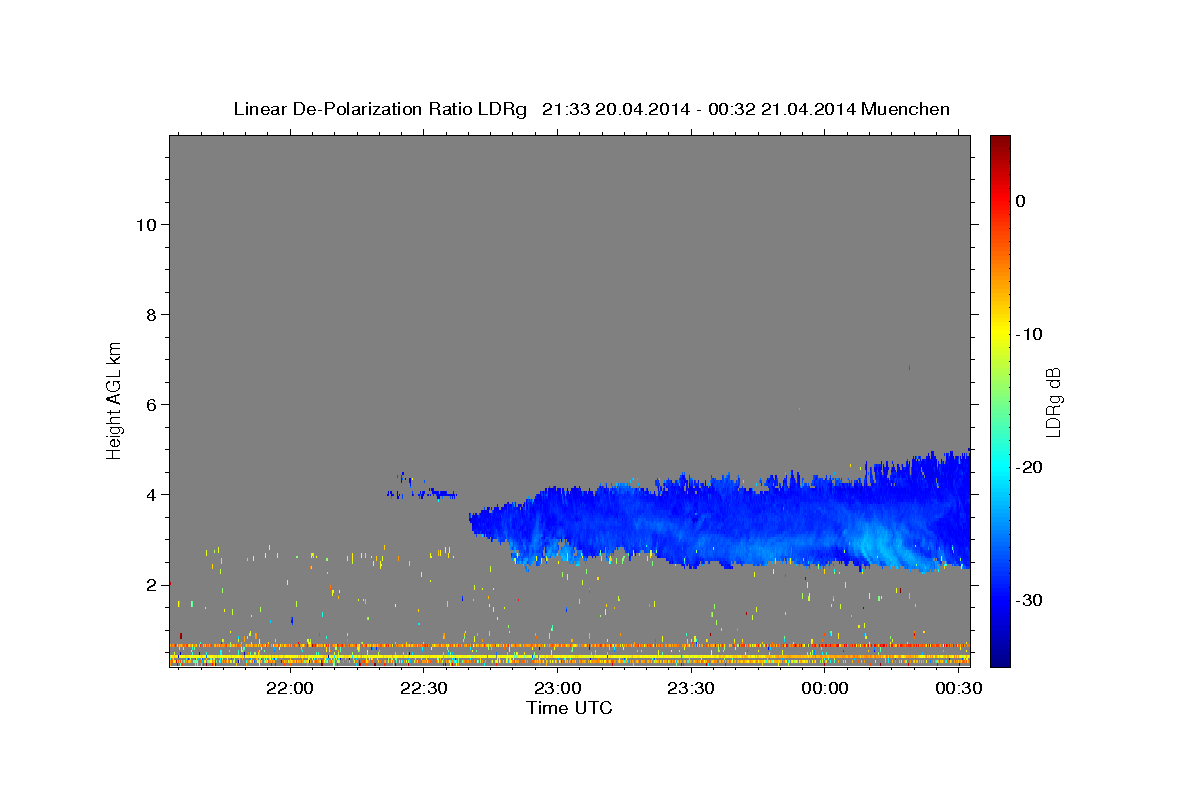1200x800 pixels.
Task: Click the -10 colorbar label
Action: pyautogui.click(x=1029, y=334)
